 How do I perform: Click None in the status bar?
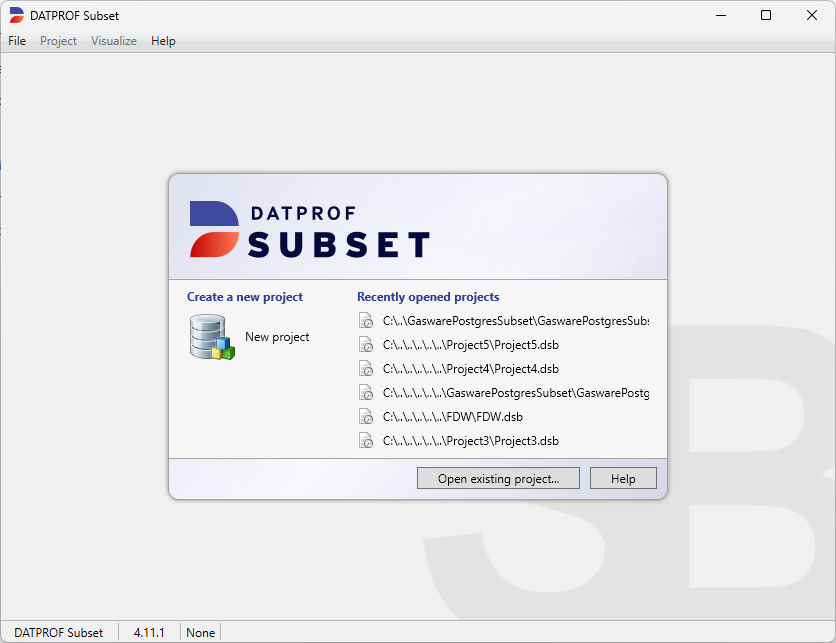(x=200, y=632)
